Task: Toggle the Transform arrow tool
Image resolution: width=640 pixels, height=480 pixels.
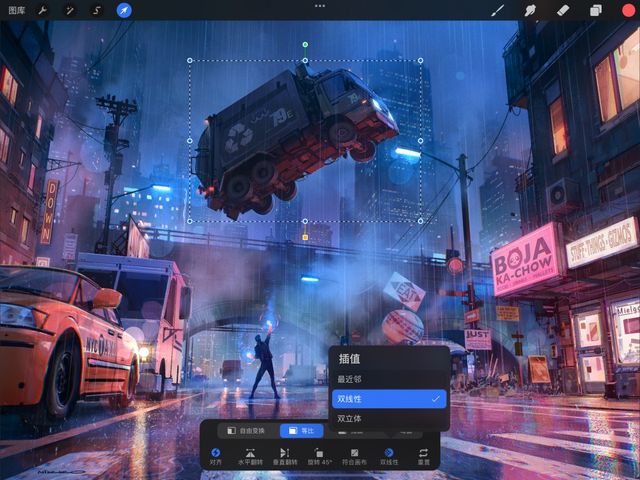Action: [x=124, y=10]
